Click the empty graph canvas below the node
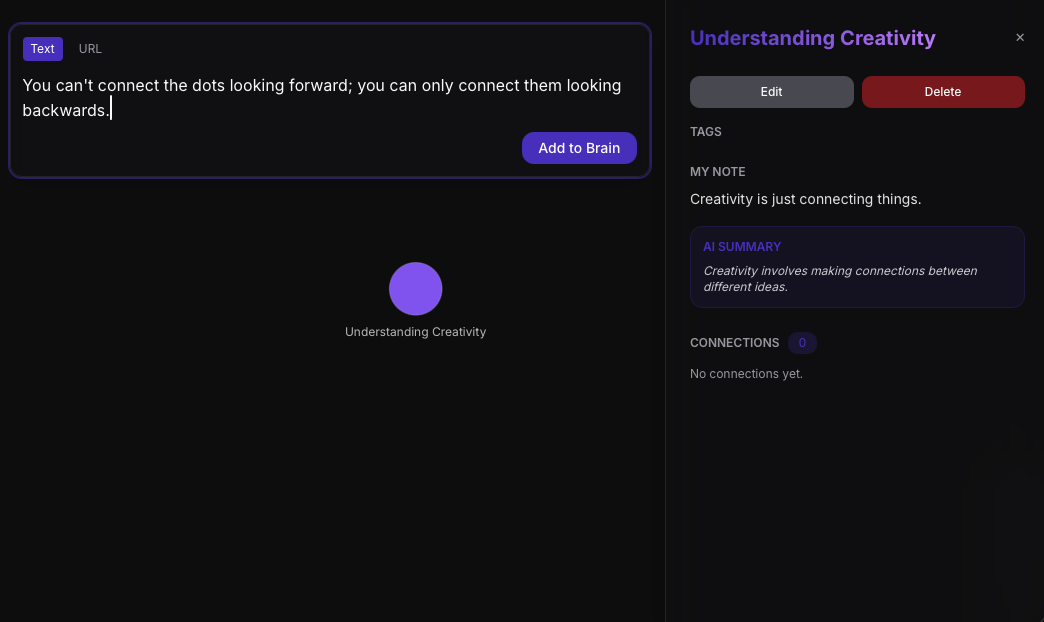This screenshot has height=622, width=1044. pyautogui.click(x=330, y=480)
